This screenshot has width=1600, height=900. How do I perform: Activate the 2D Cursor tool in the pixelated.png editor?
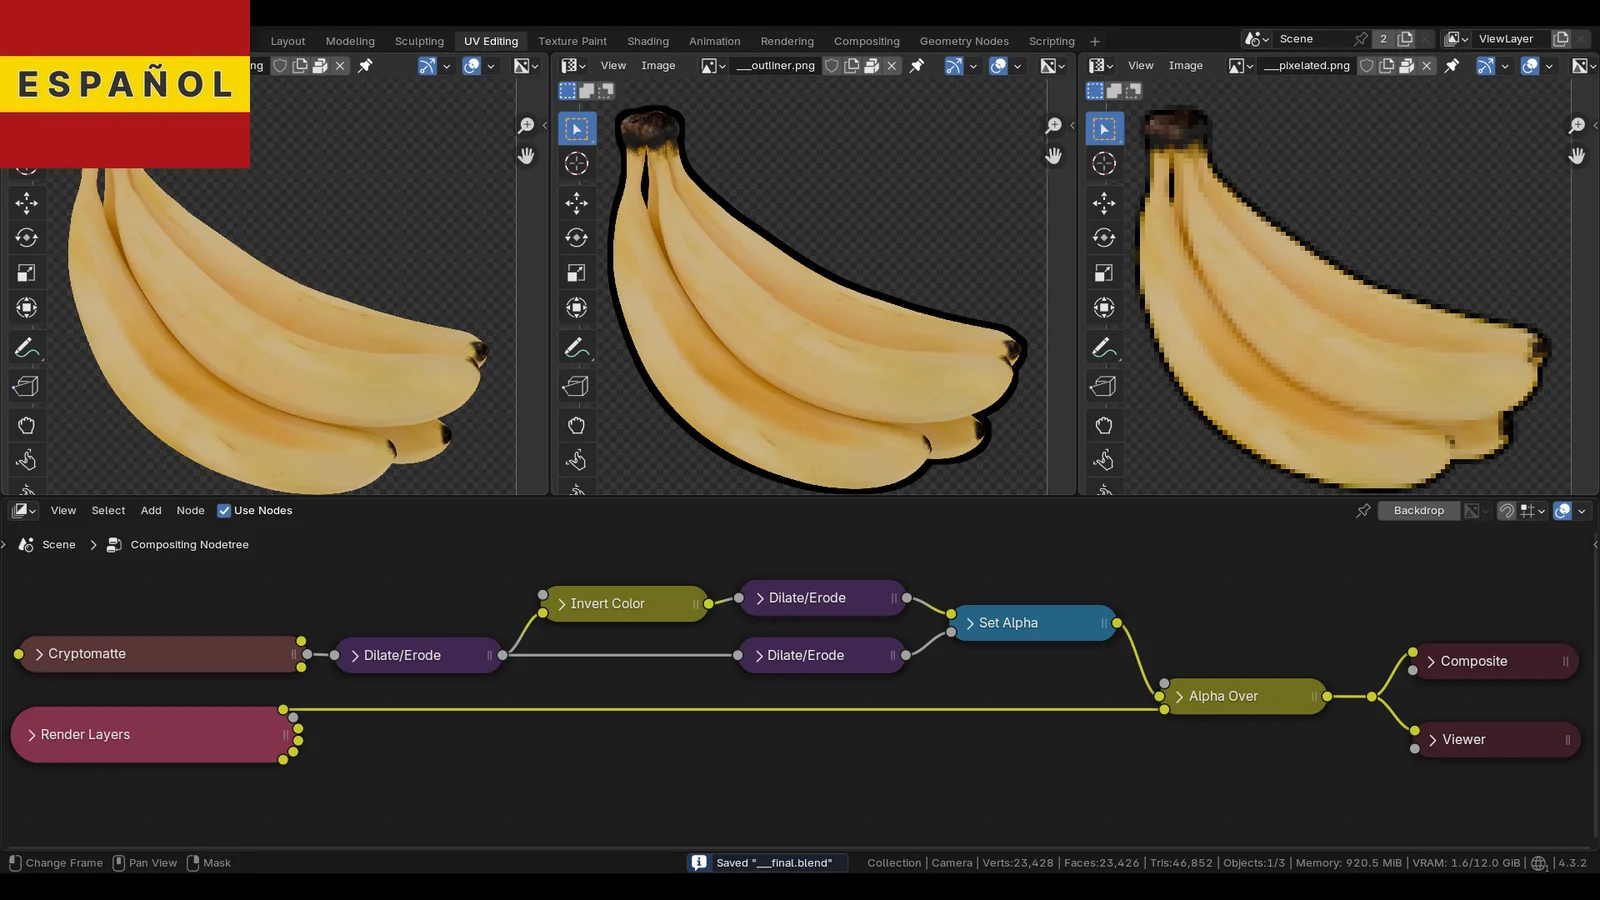click(1104, 164)
